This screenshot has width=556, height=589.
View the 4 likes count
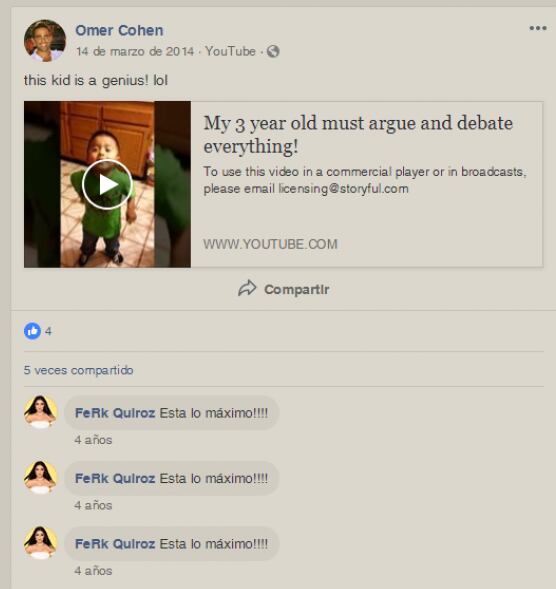(x=48, y=331)
